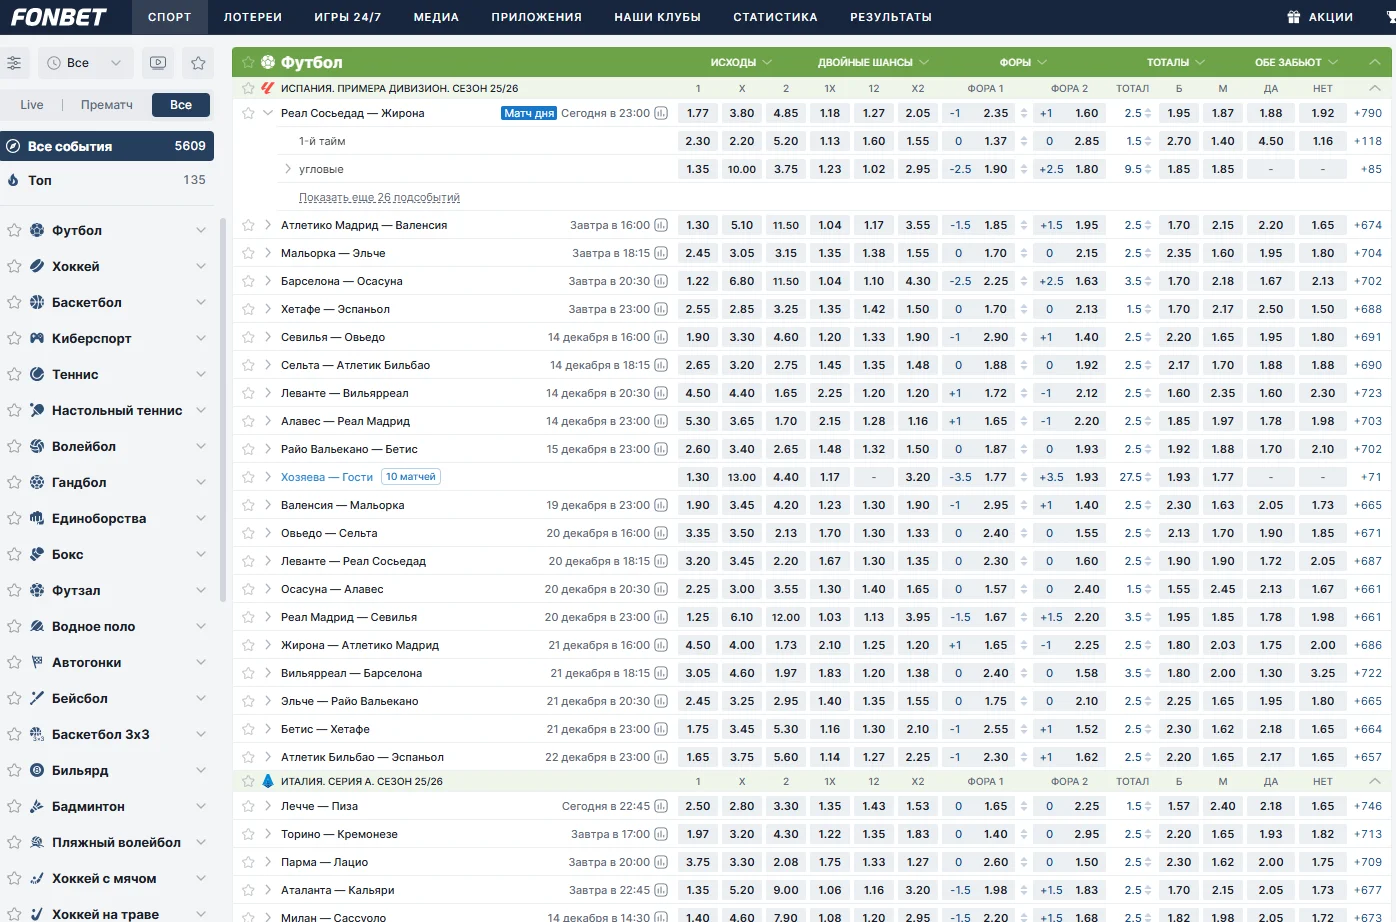The width and height of the screenshot is (1396, 922).
Task: Click the FONBET logo
Action: point(59,17)
